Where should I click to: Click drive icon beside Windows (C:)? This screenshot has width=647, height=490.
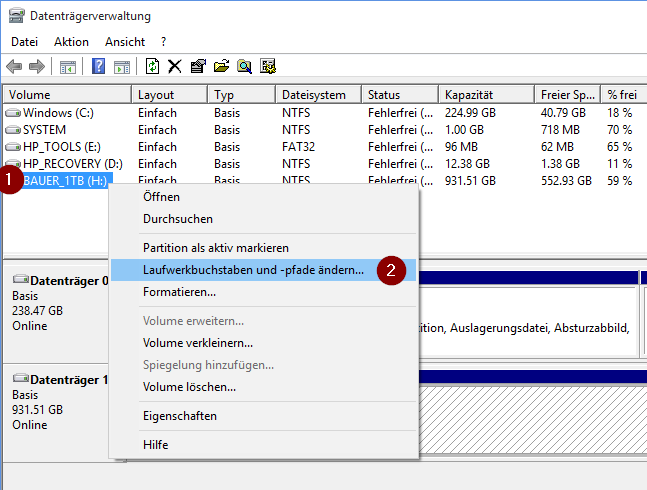[13, 113]
